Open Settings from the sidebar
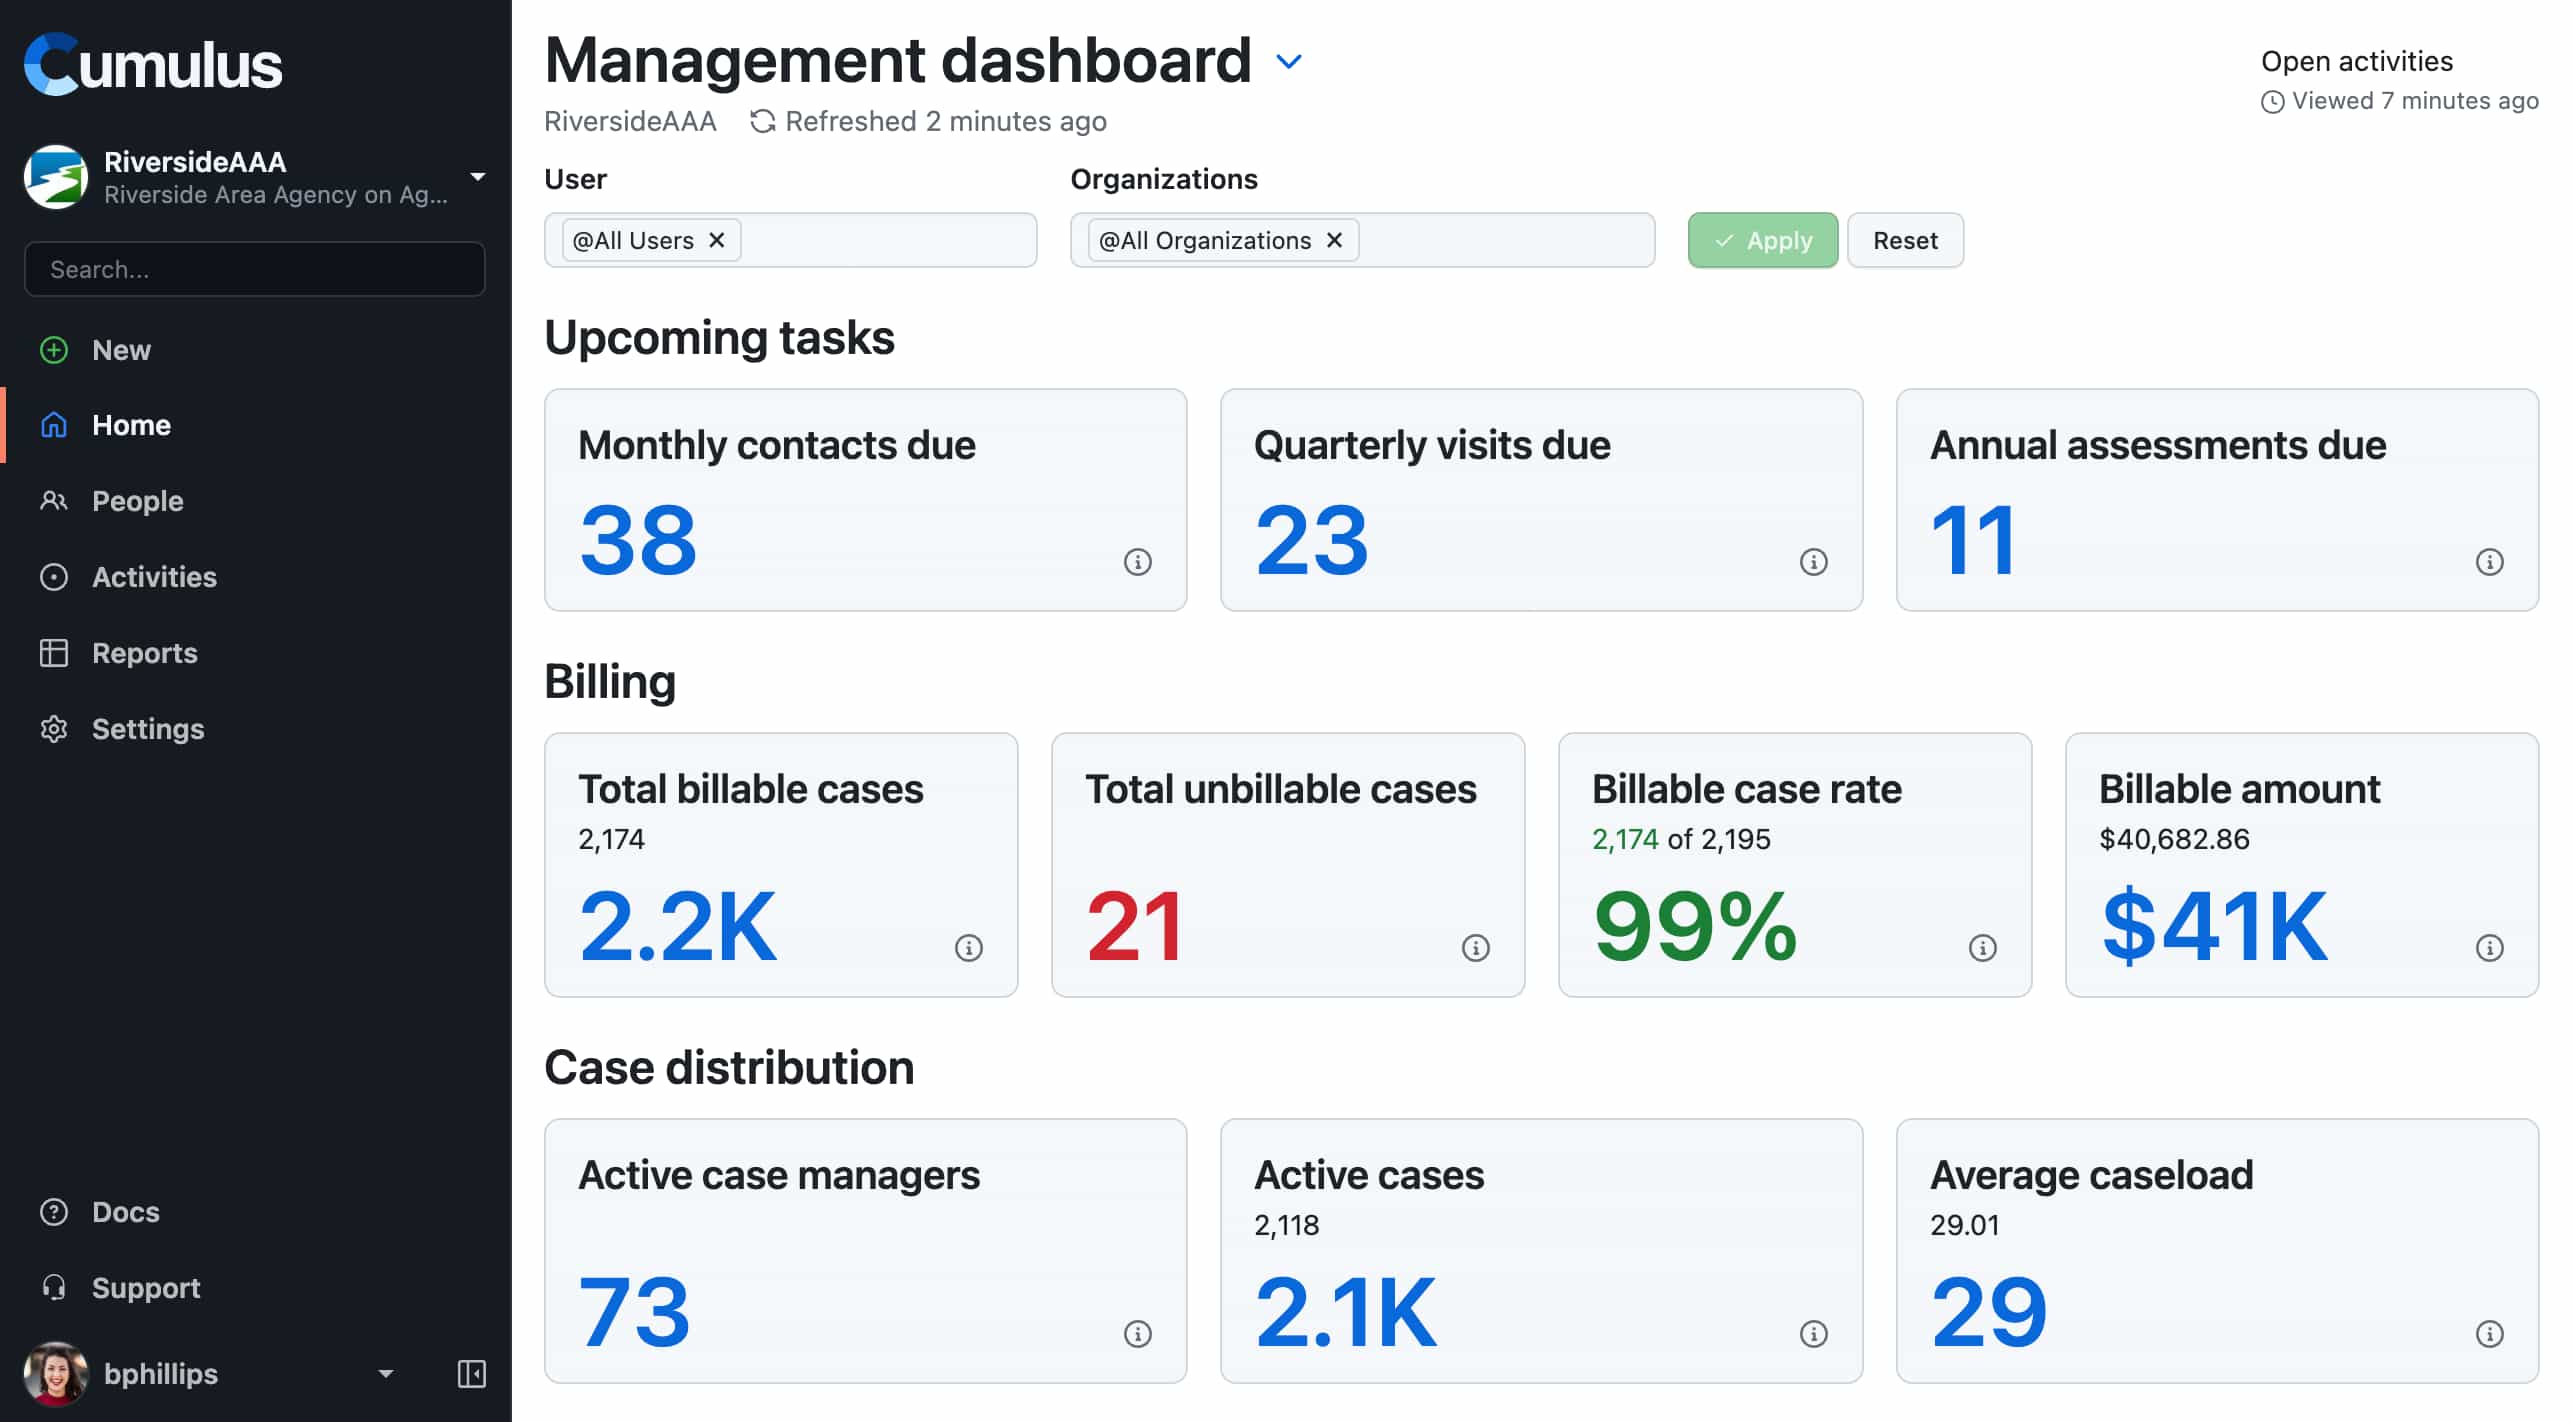2572x1422 pixels. click(x=147, y=729)
